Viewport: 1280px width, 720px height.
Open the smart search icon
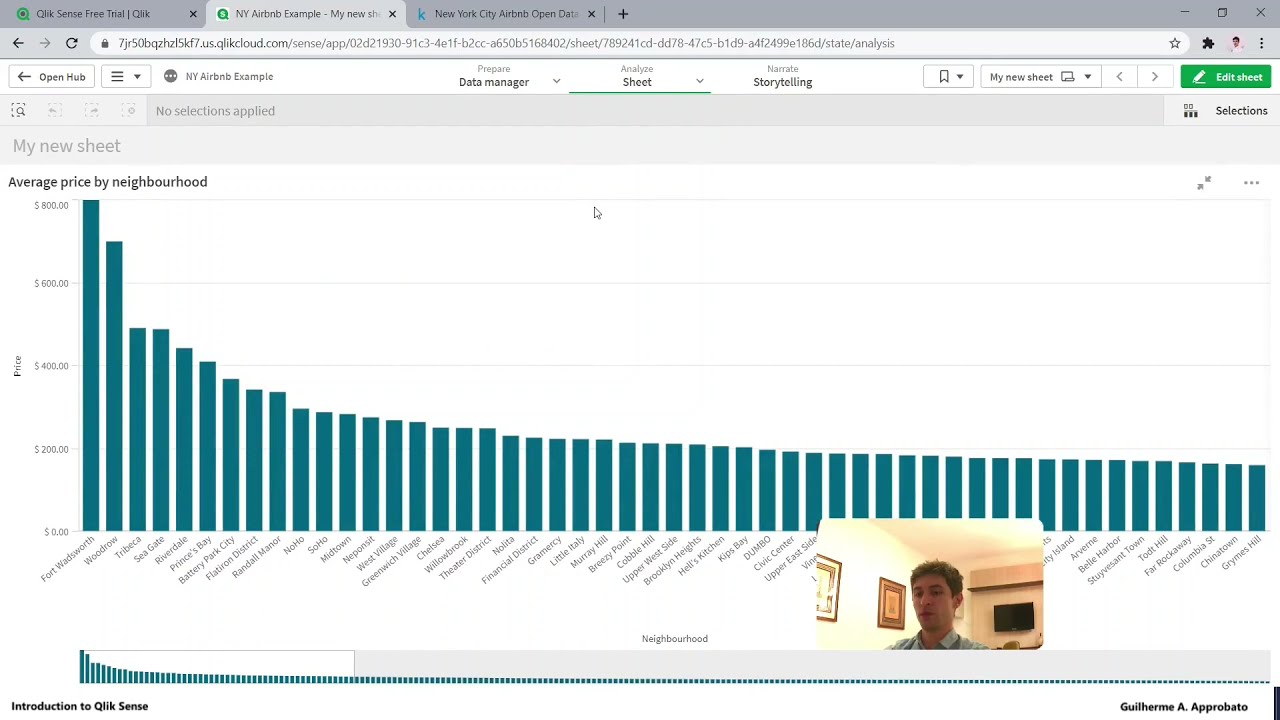pos(18,111)
